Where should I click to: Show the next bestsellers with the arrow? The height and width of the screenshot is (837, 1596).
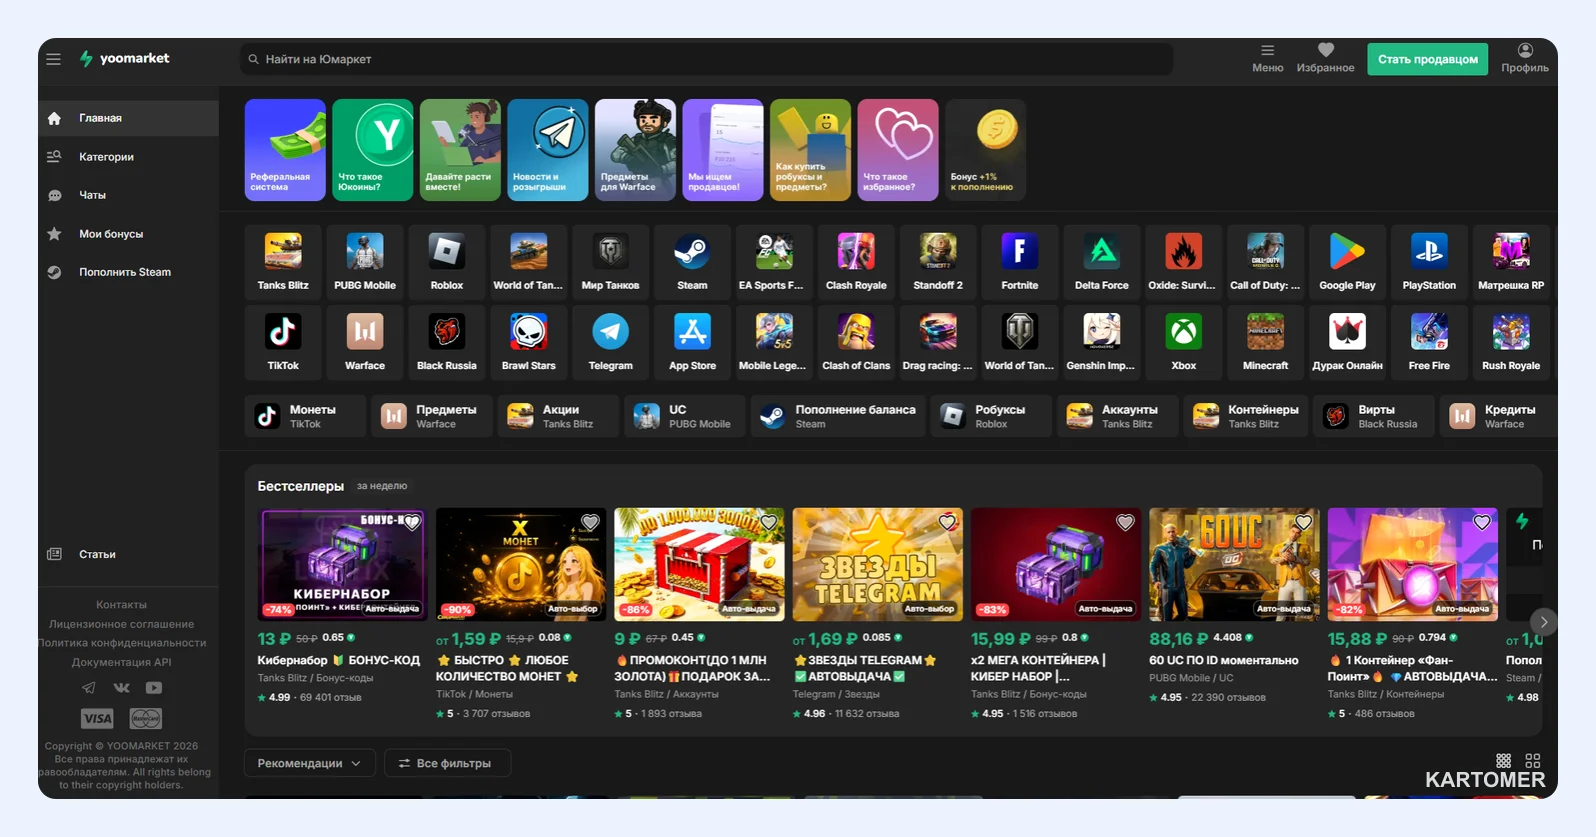pos(1544,622)
